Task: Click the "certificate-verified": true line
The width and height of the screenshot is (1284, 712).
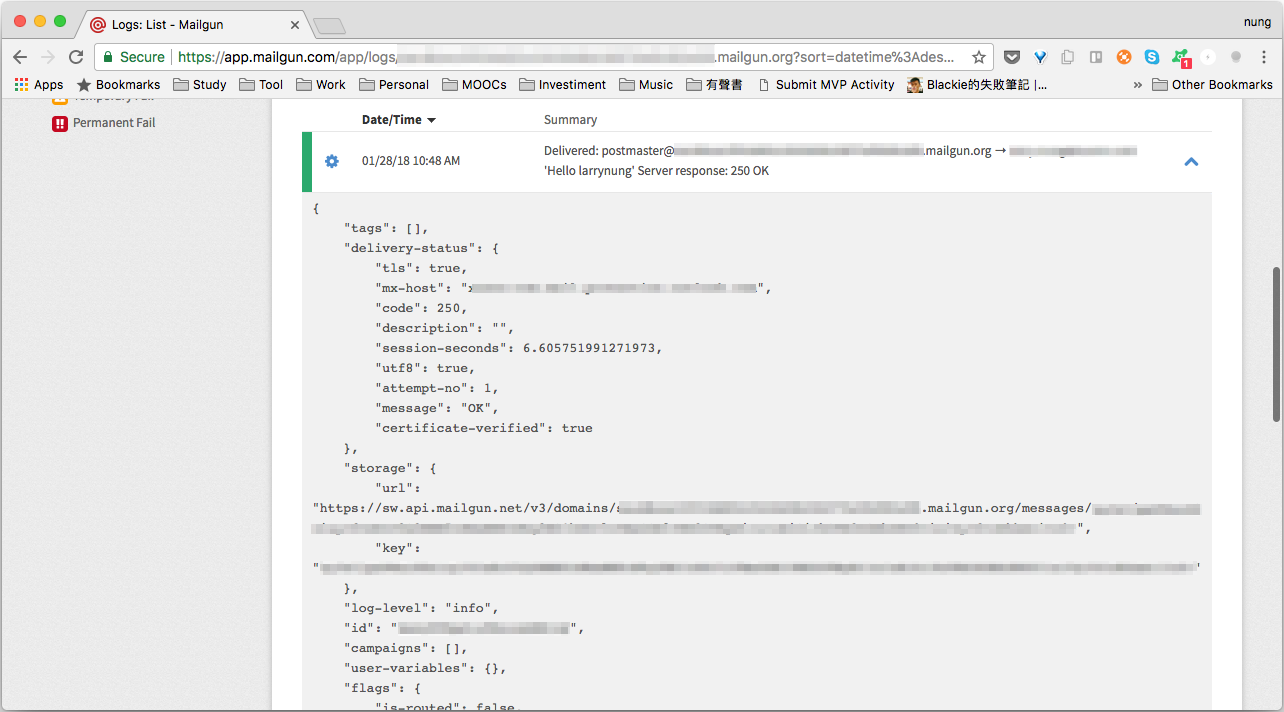Action: [x=484, y=428]
